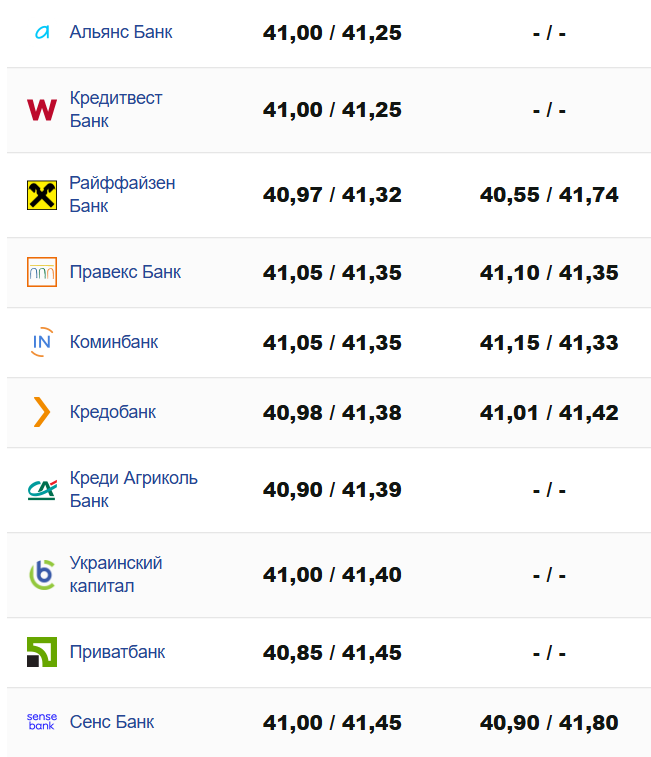Click the Сенс Банк logo icon
This screenshot has height=757, width=651.
click(x=42, y=722)
